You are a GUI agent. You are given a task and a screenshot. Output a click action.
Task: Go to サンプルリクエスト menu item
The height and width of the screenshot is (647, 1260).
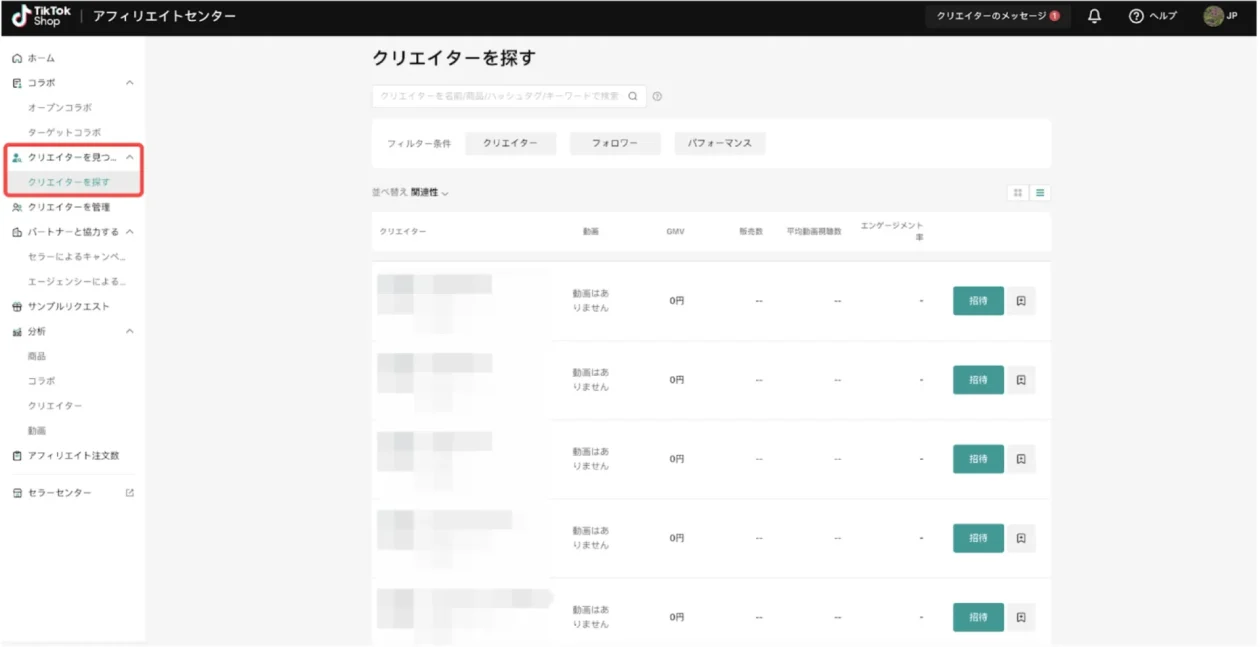68,307
